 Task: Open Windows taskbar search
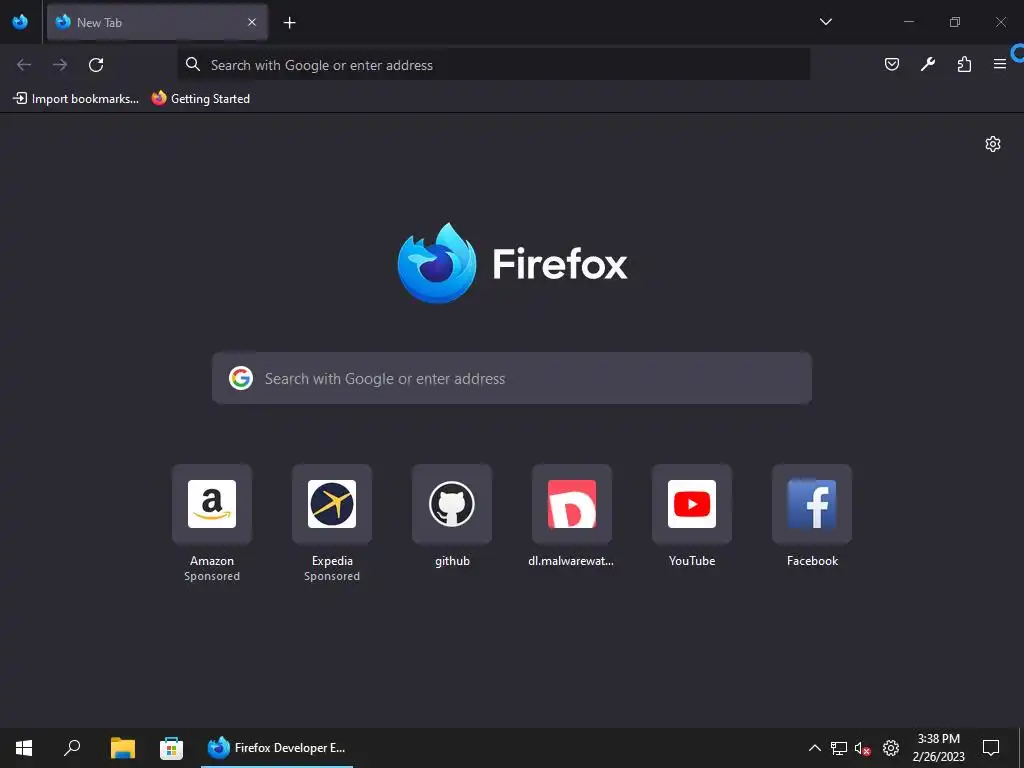click(72, 748)
